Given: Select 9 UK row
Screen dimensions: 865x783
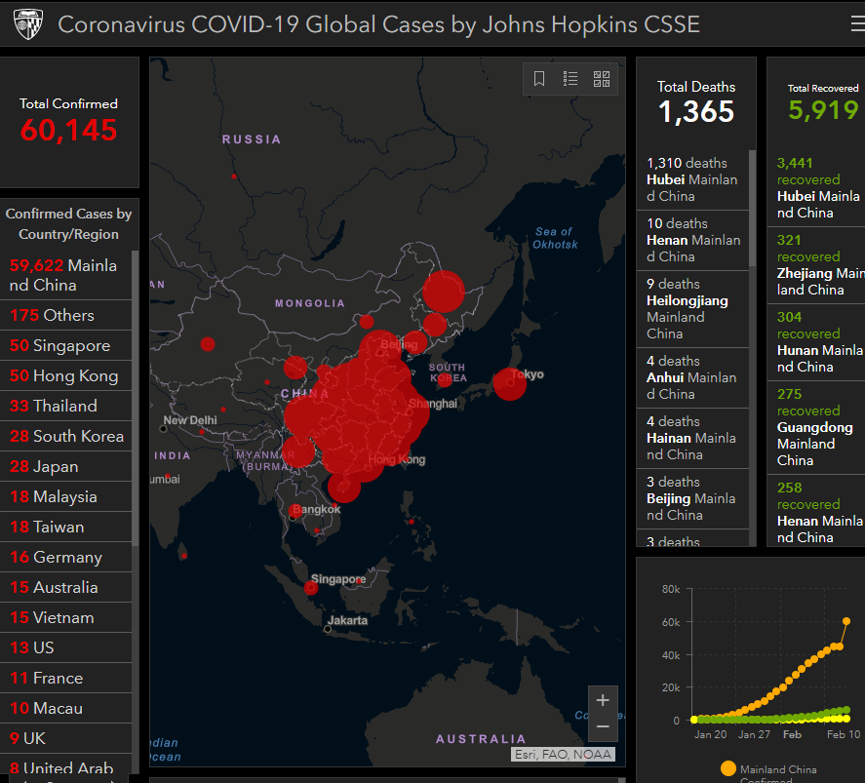Looking at the screenshot, I should tap(66, 738).
